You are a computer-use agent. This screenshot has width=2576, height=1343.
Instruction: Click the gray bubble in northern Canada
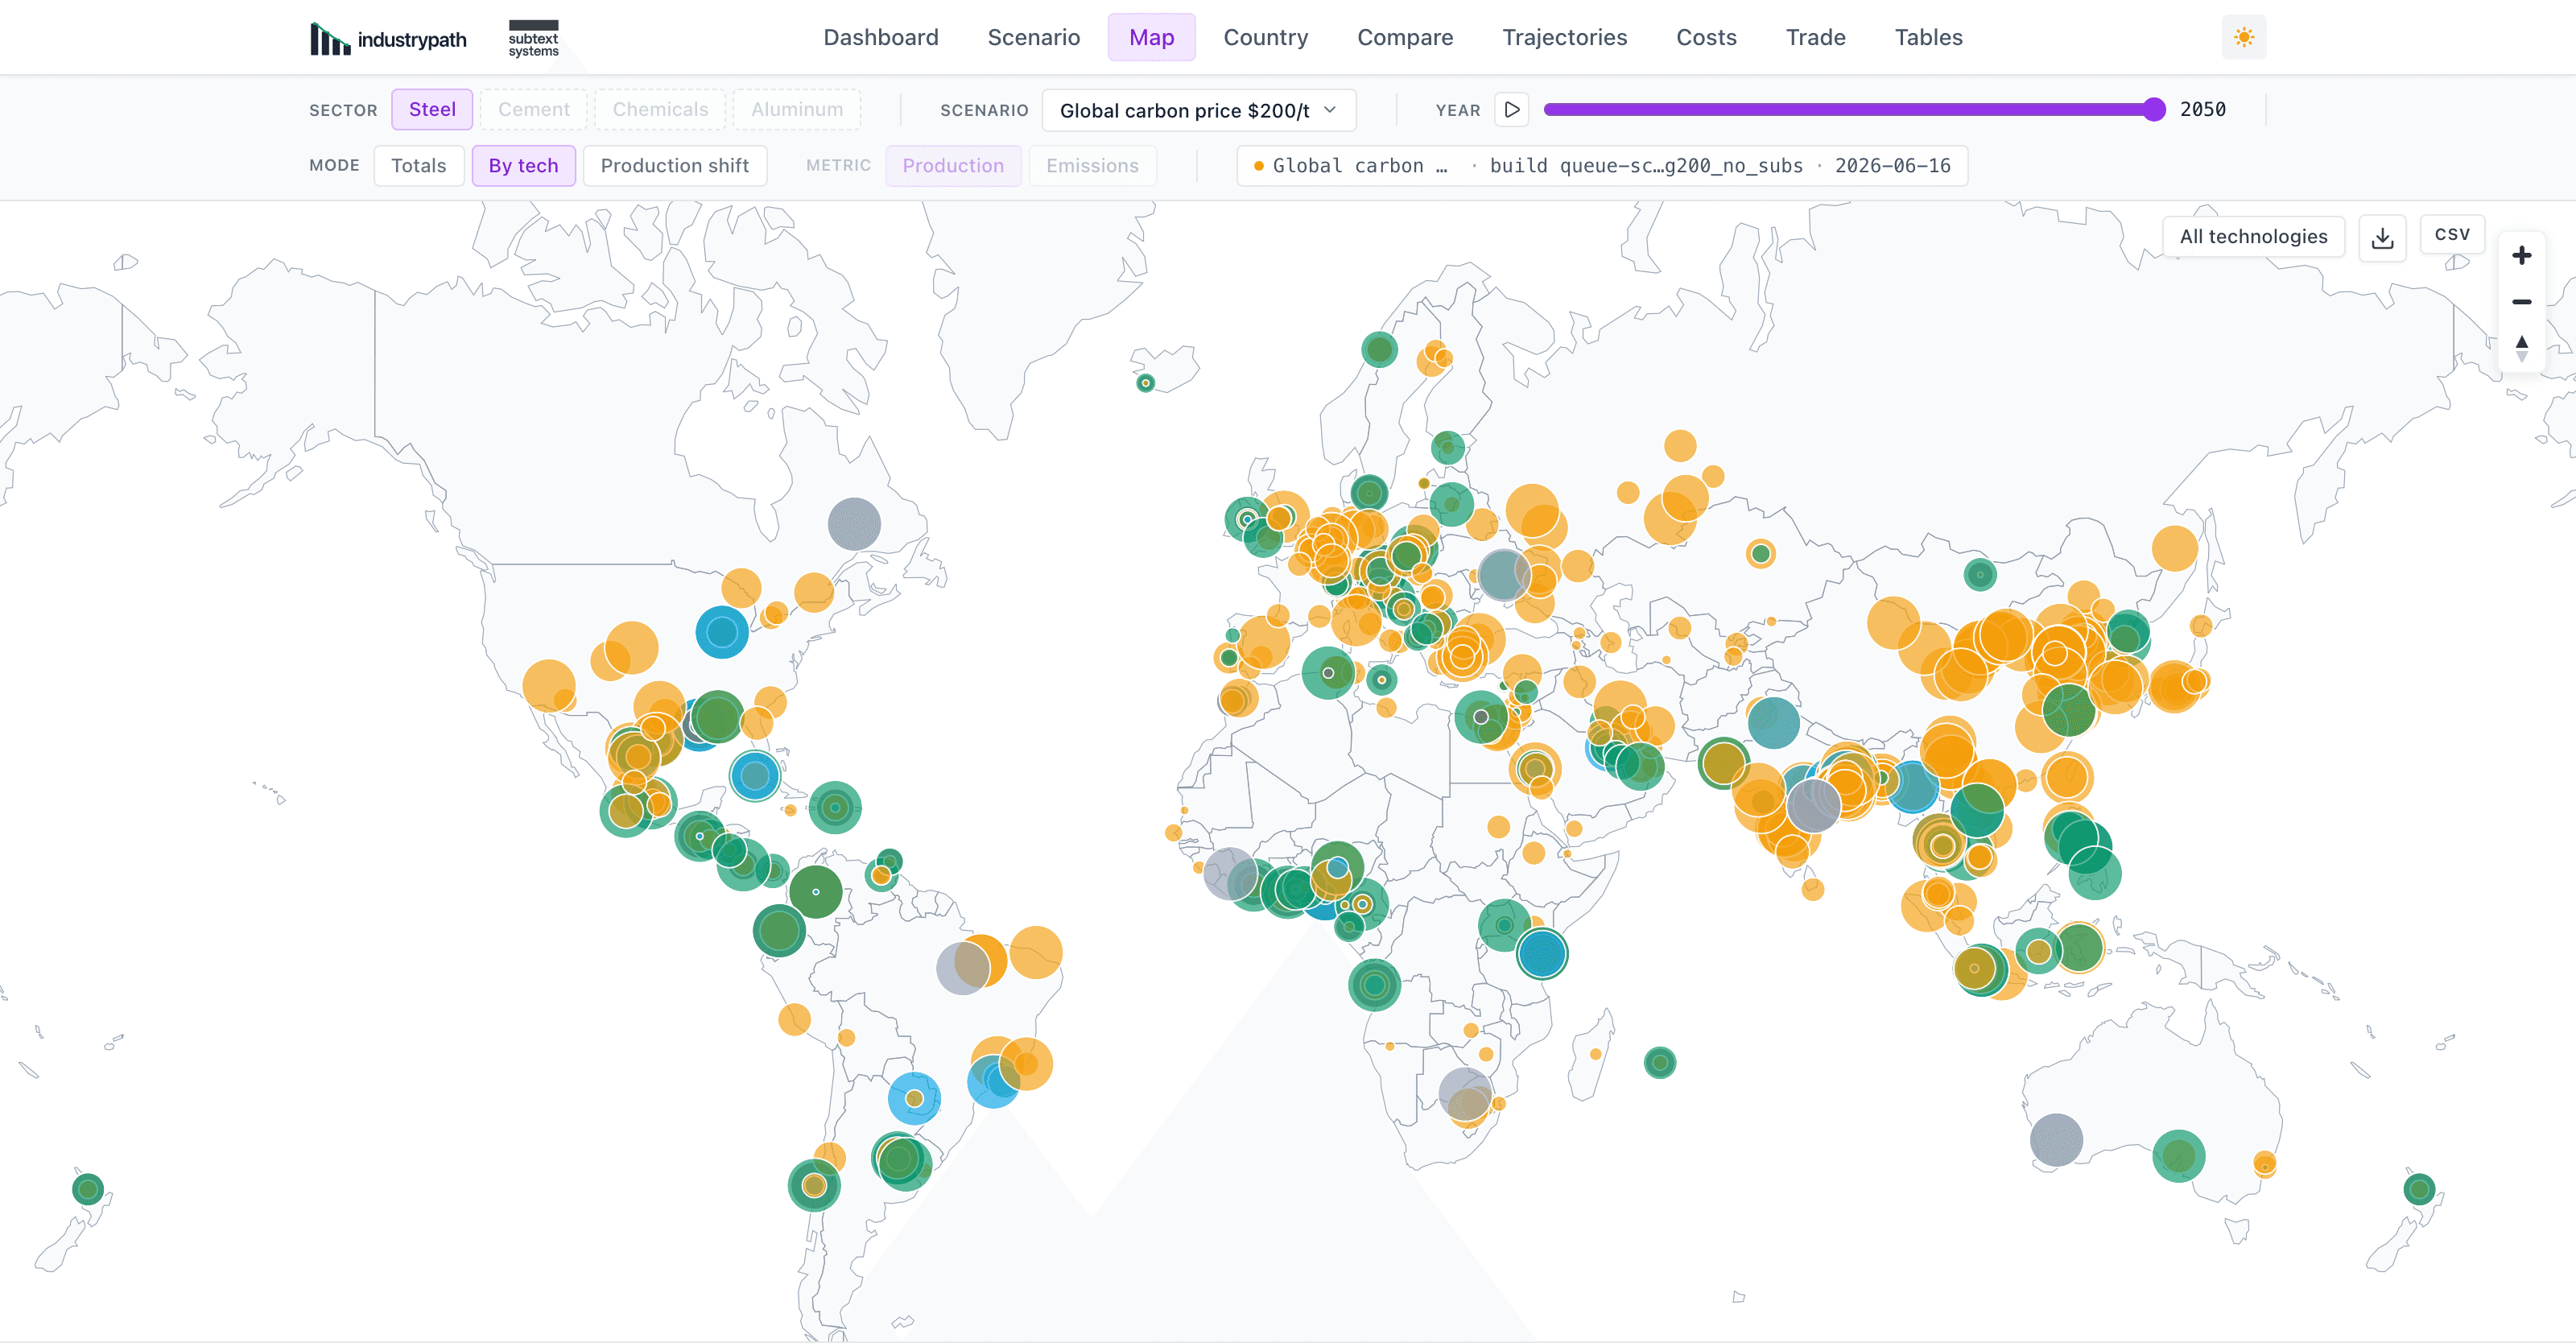tap(854, 524)
